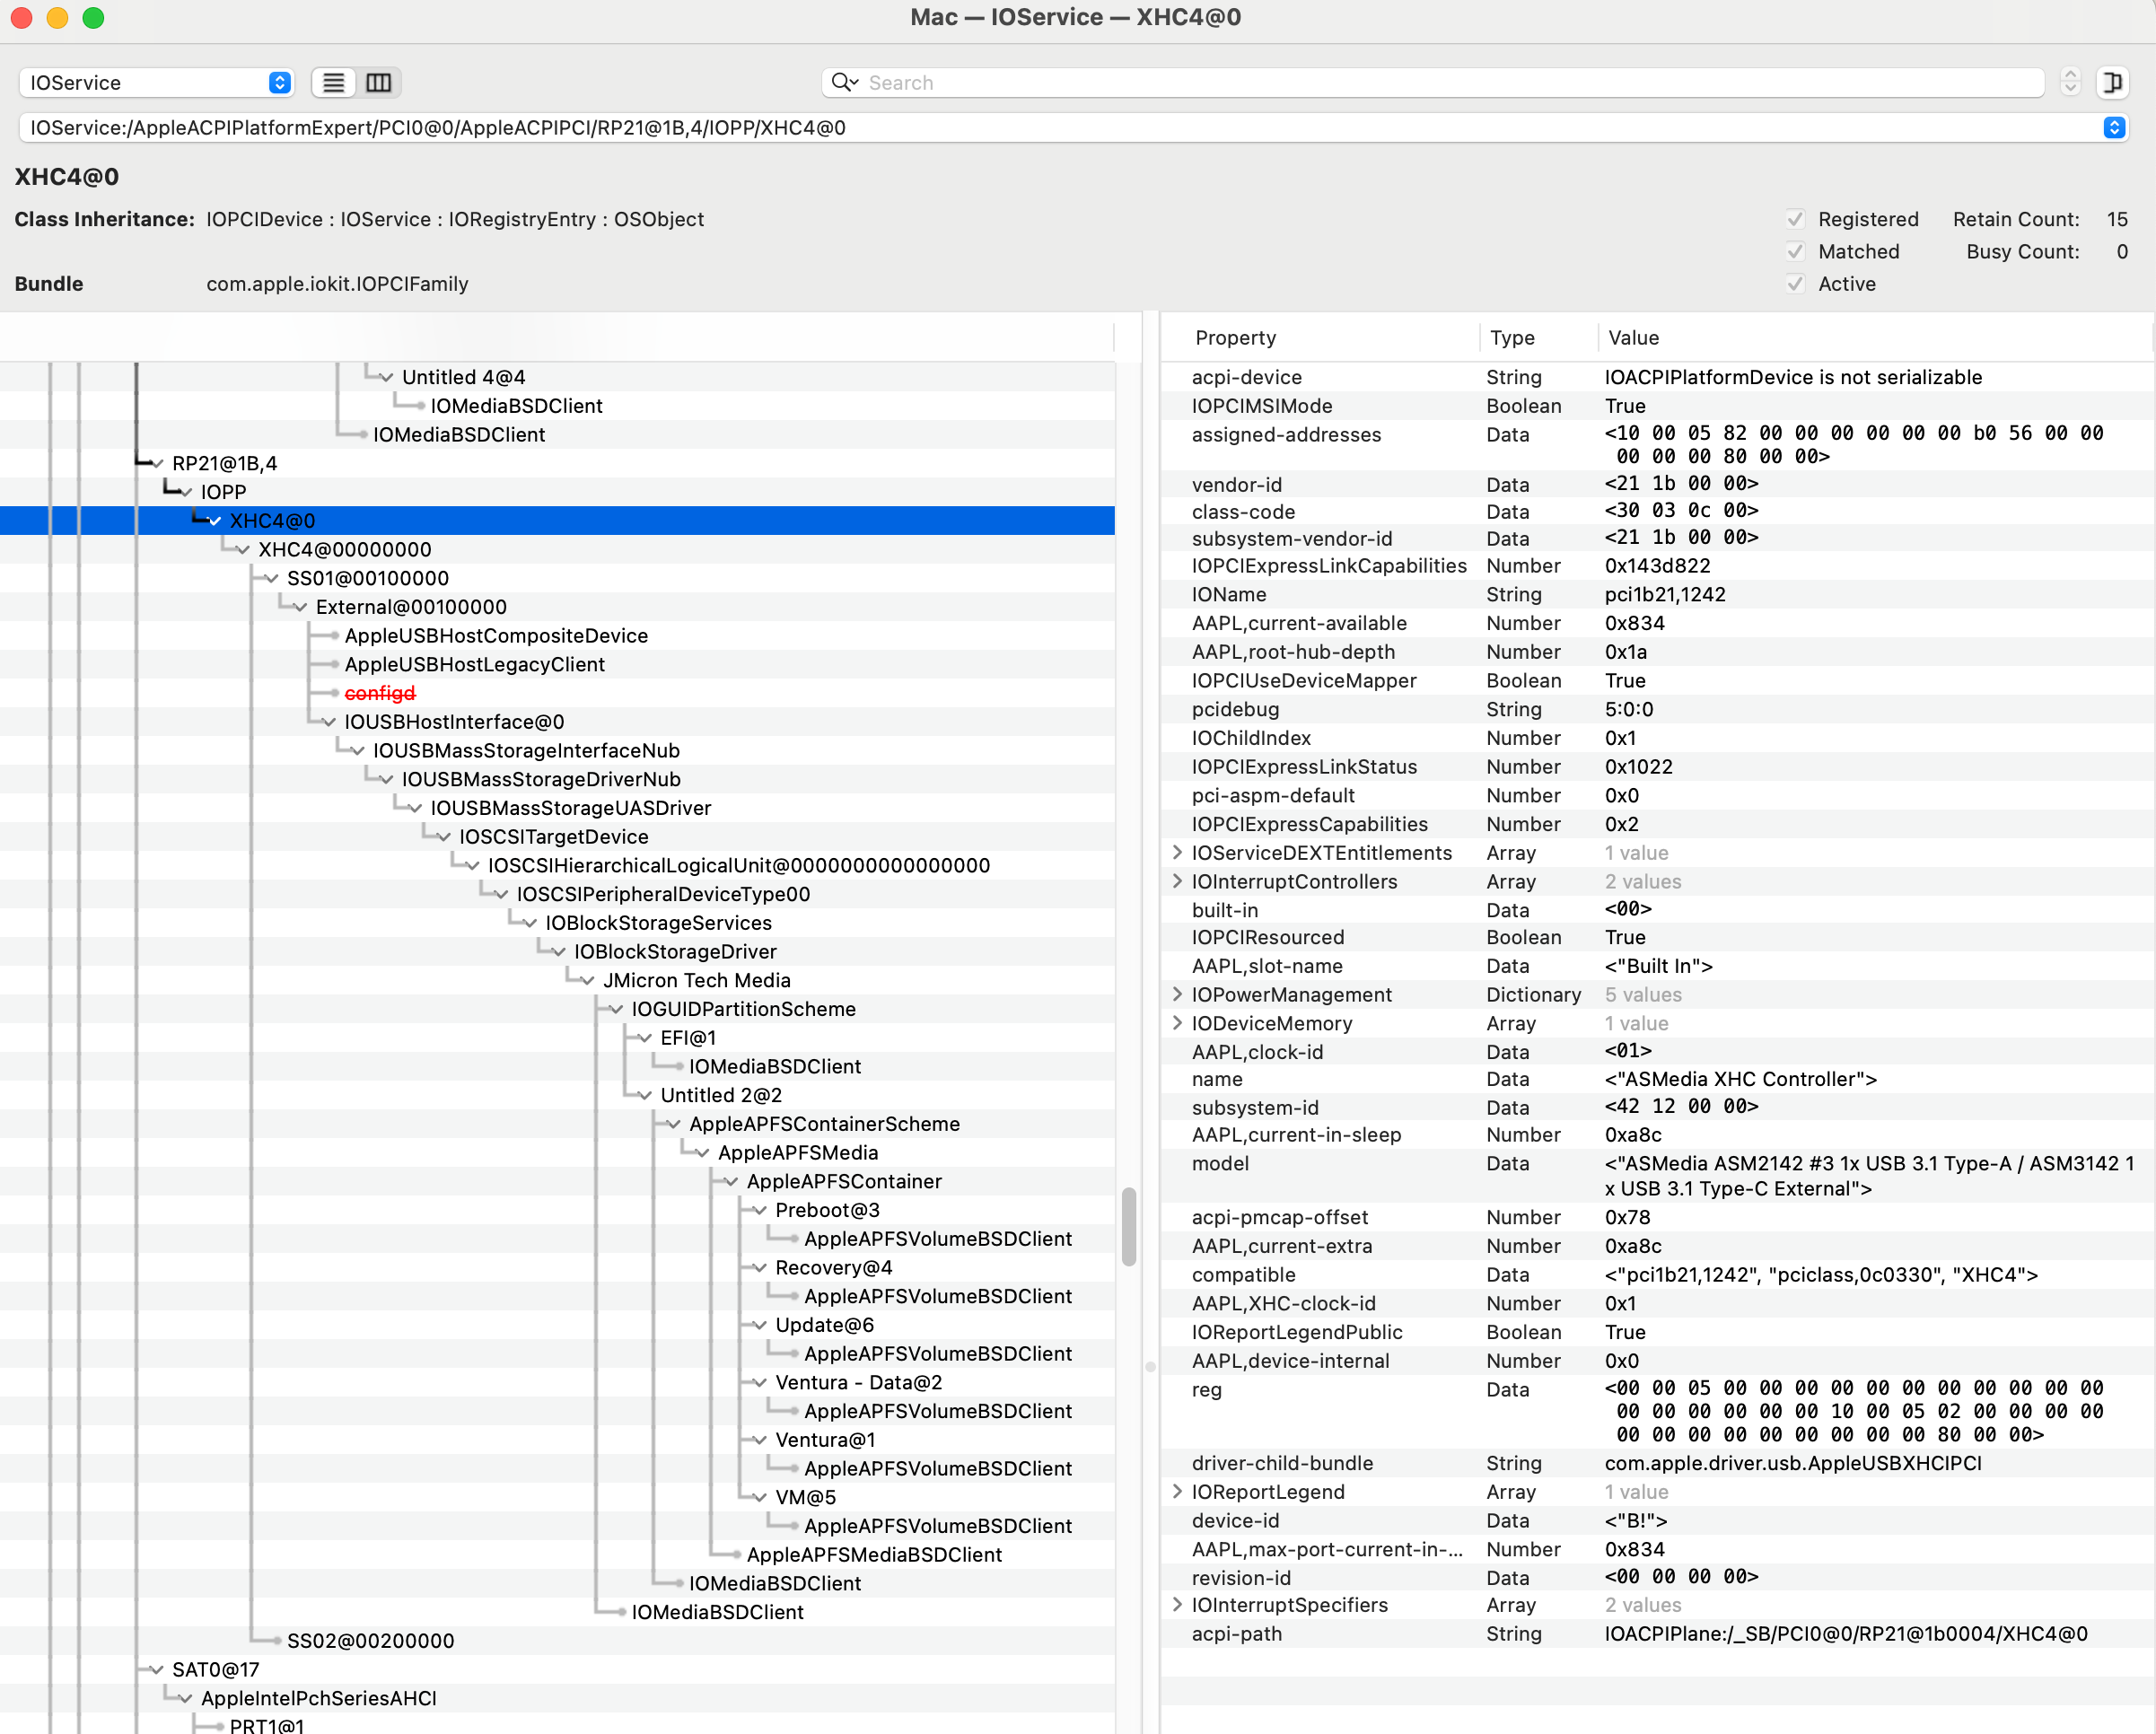2156x1734 pixels.
Task: Collapse AppleIntelPchSeriesAHCI node
Action: tap(186, 1700)
